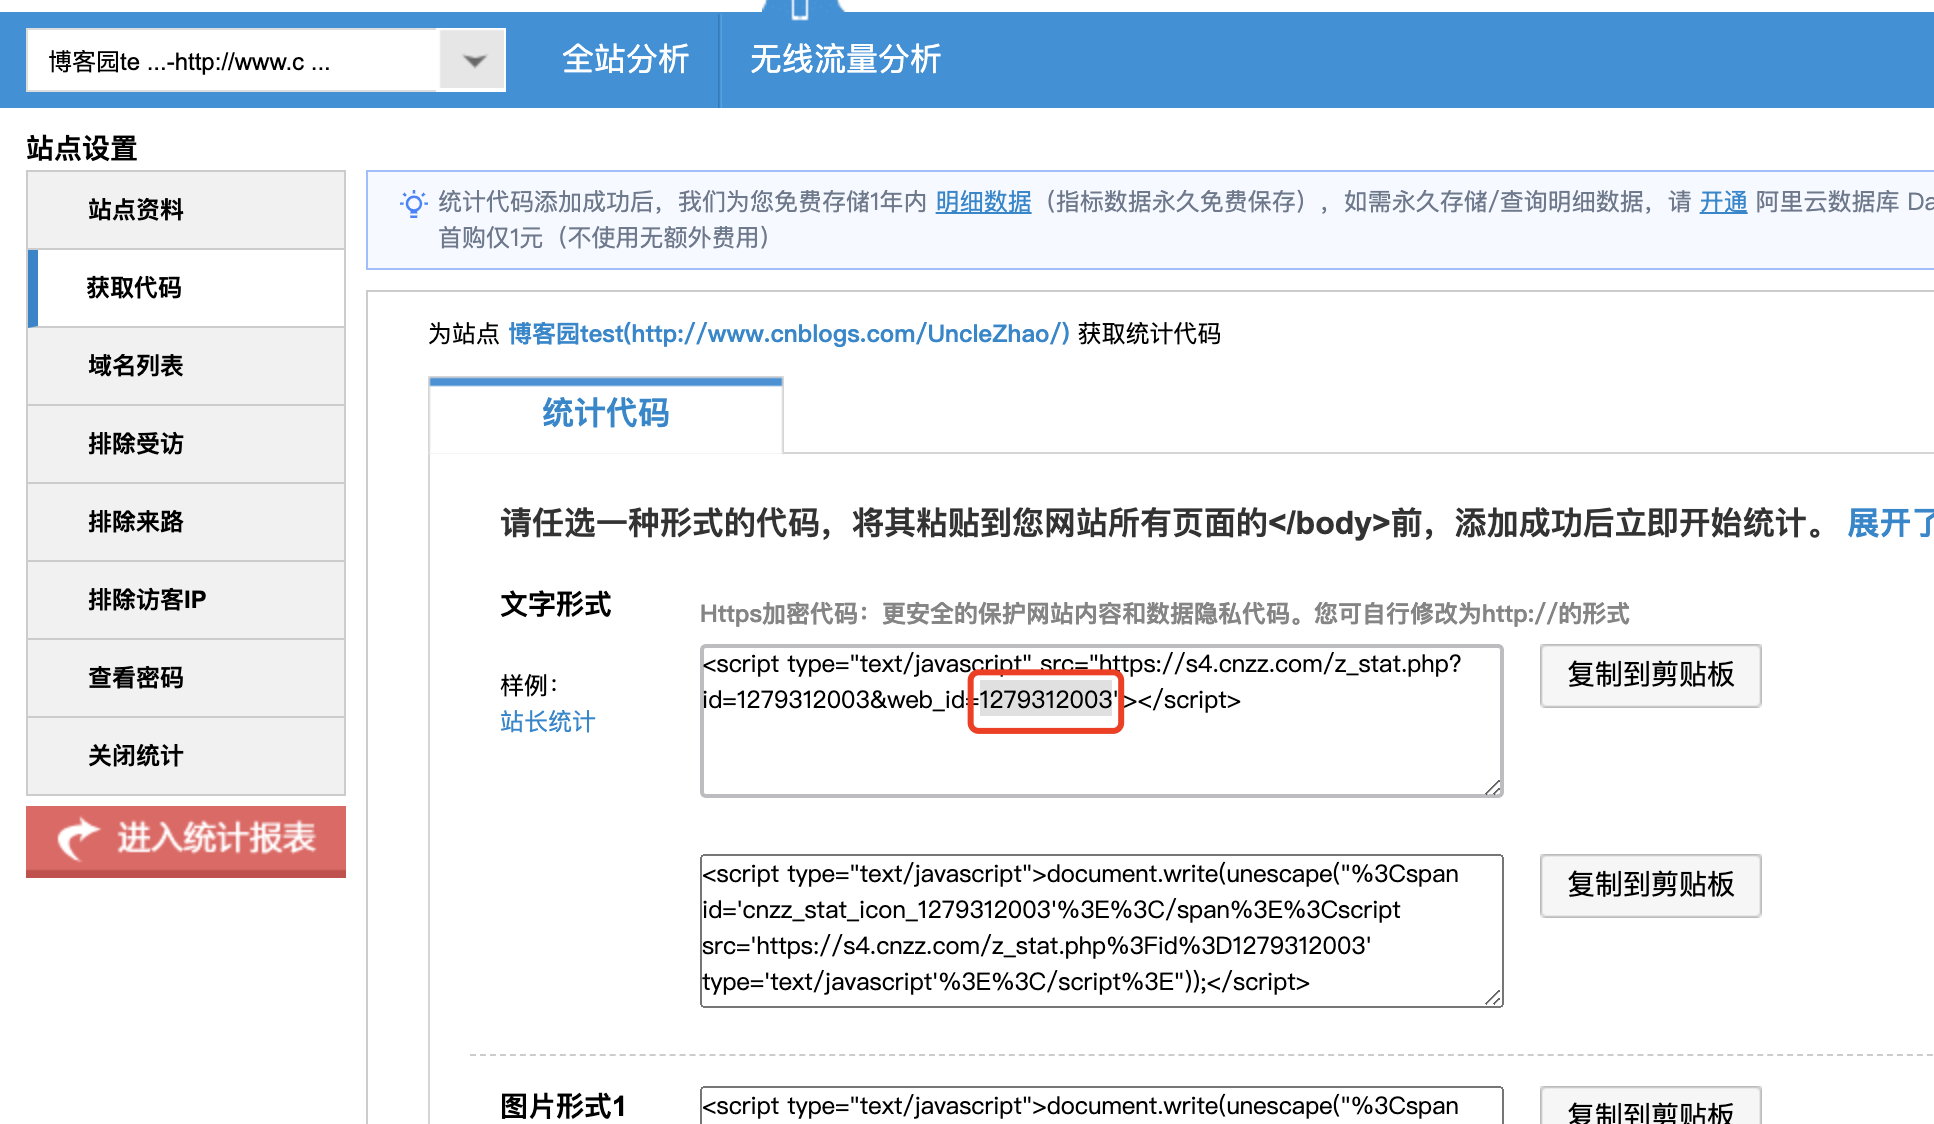Screen dimensions: 1934x1124
Task: Select the 统计代码 tab
Action: coord(606,414)
